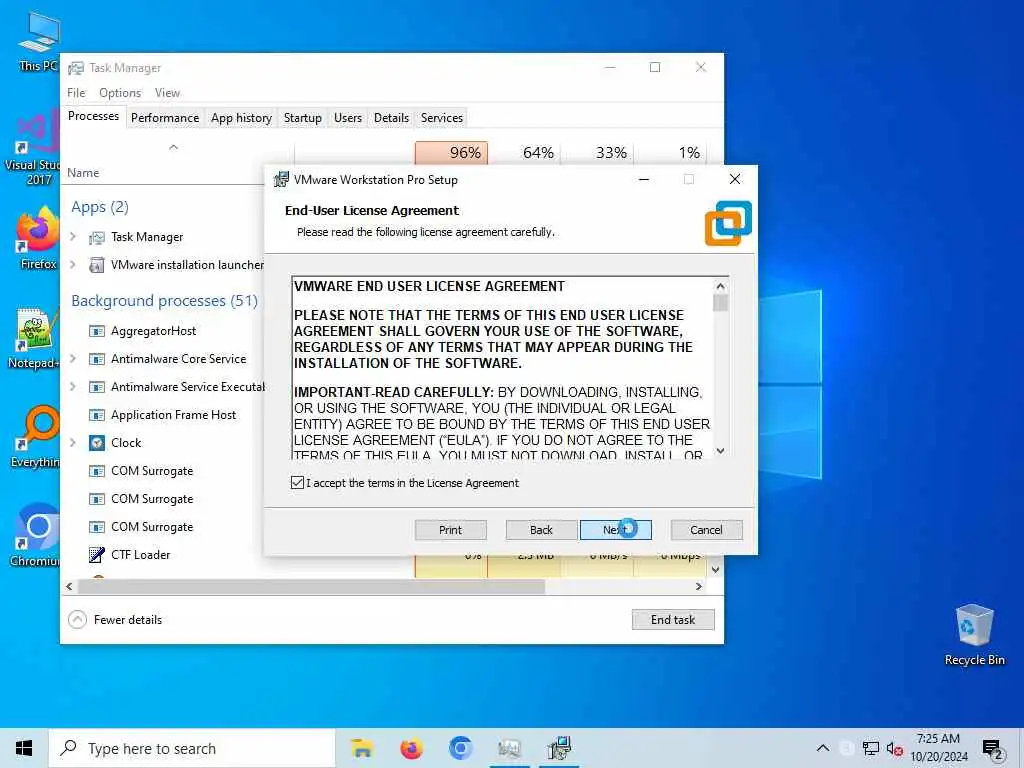1024x768 pixels.
Task: Open the notification center icon
Action: pyautogui.click(x=993, y=749)
